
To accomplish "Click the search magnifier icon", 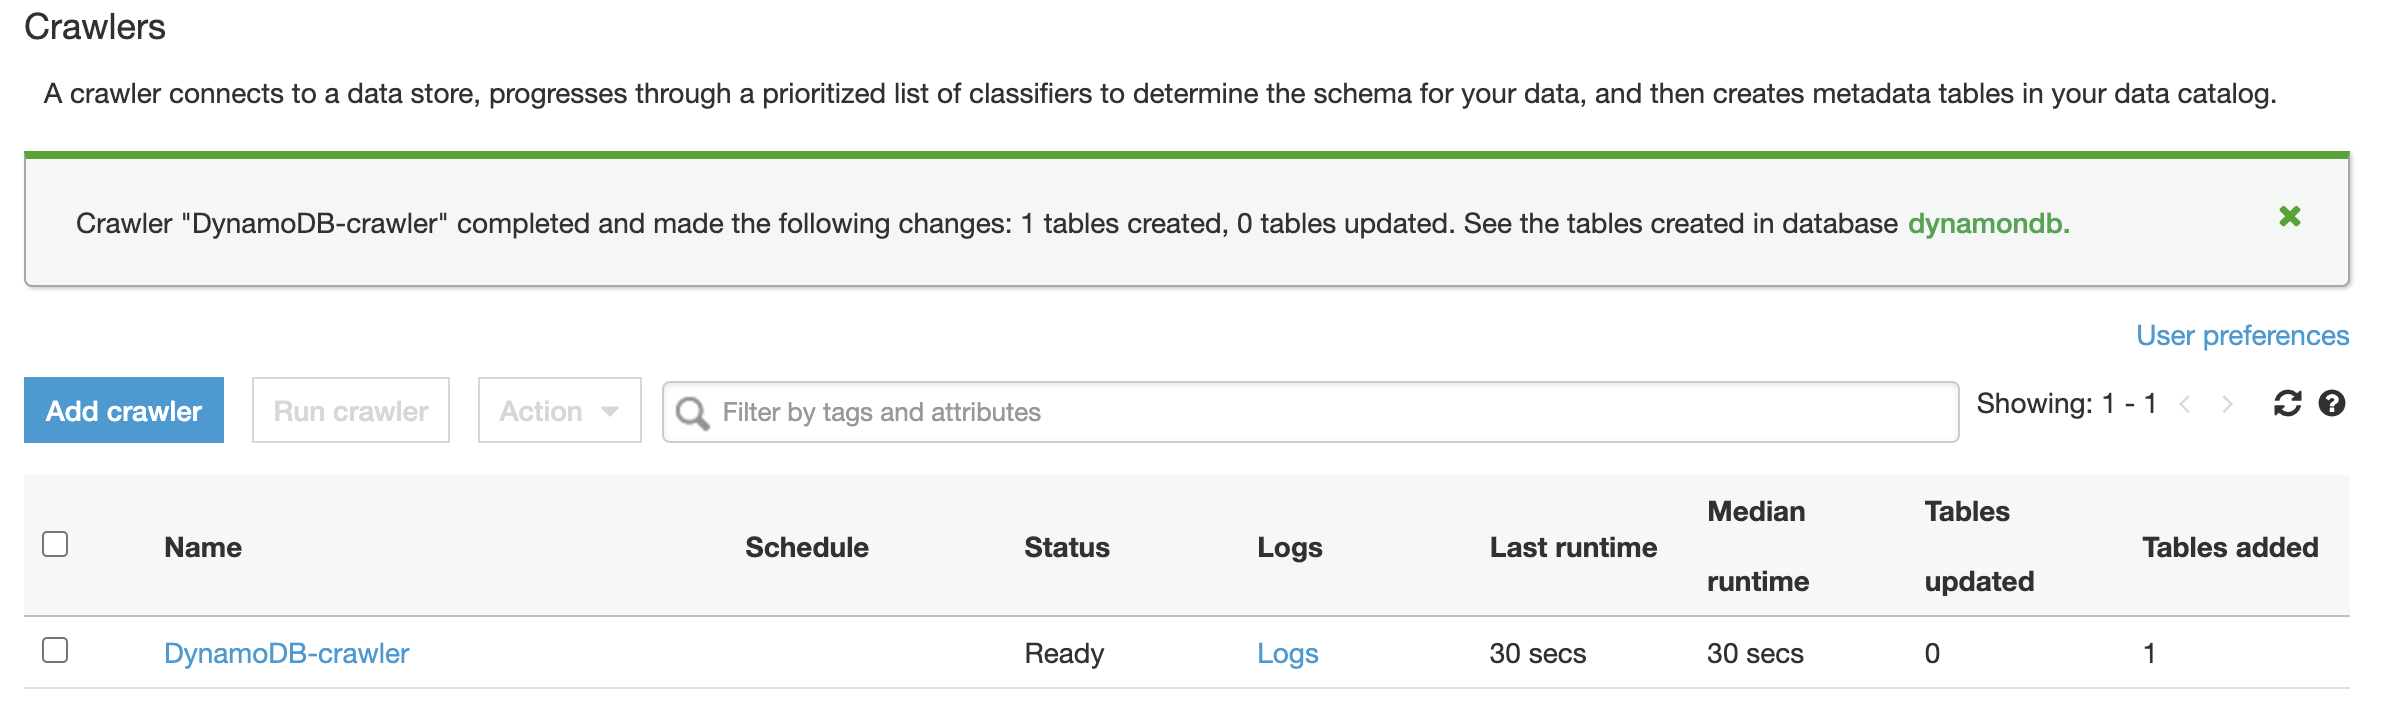I will 692,412.
